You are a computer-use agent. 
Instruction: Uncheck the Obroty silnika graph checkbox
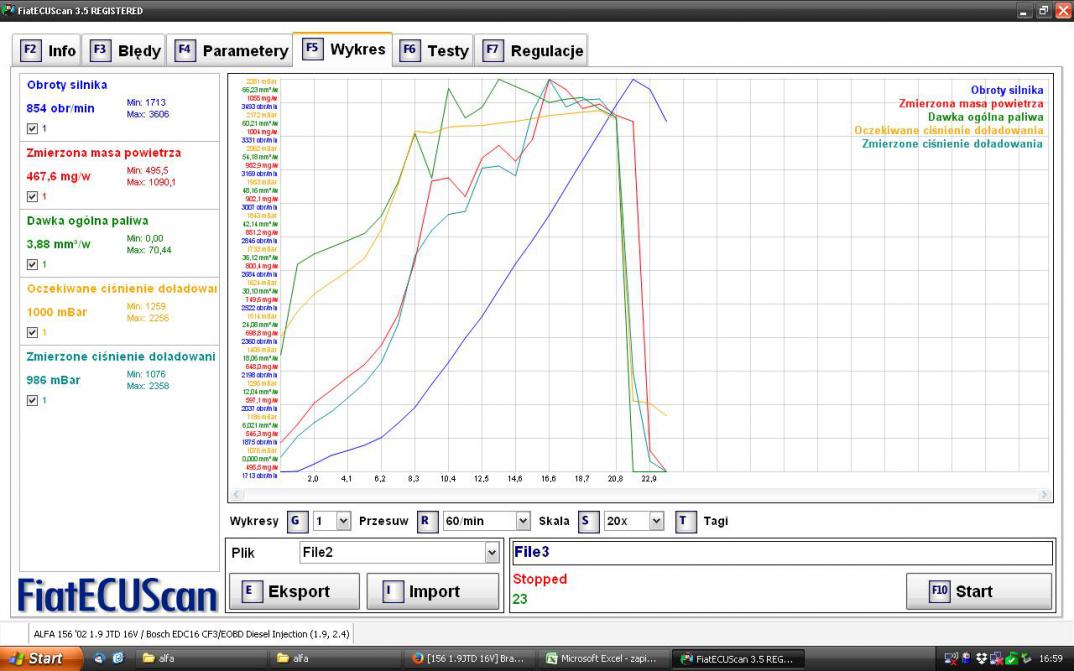click(x=32, y=129)
